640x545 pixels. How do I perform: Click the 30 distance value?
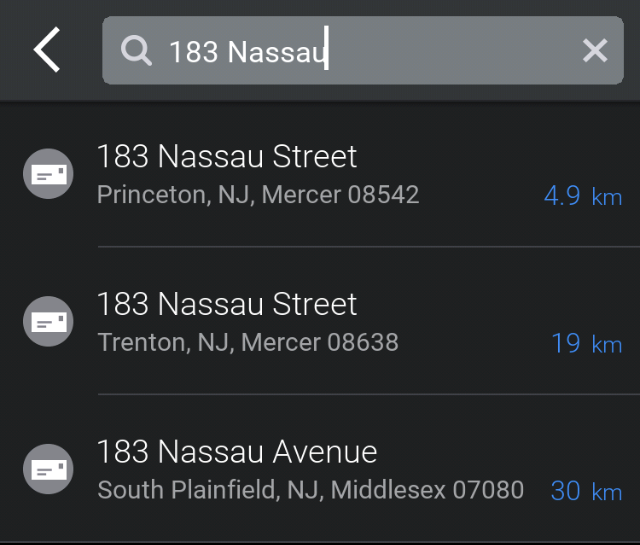coord(565,491)
